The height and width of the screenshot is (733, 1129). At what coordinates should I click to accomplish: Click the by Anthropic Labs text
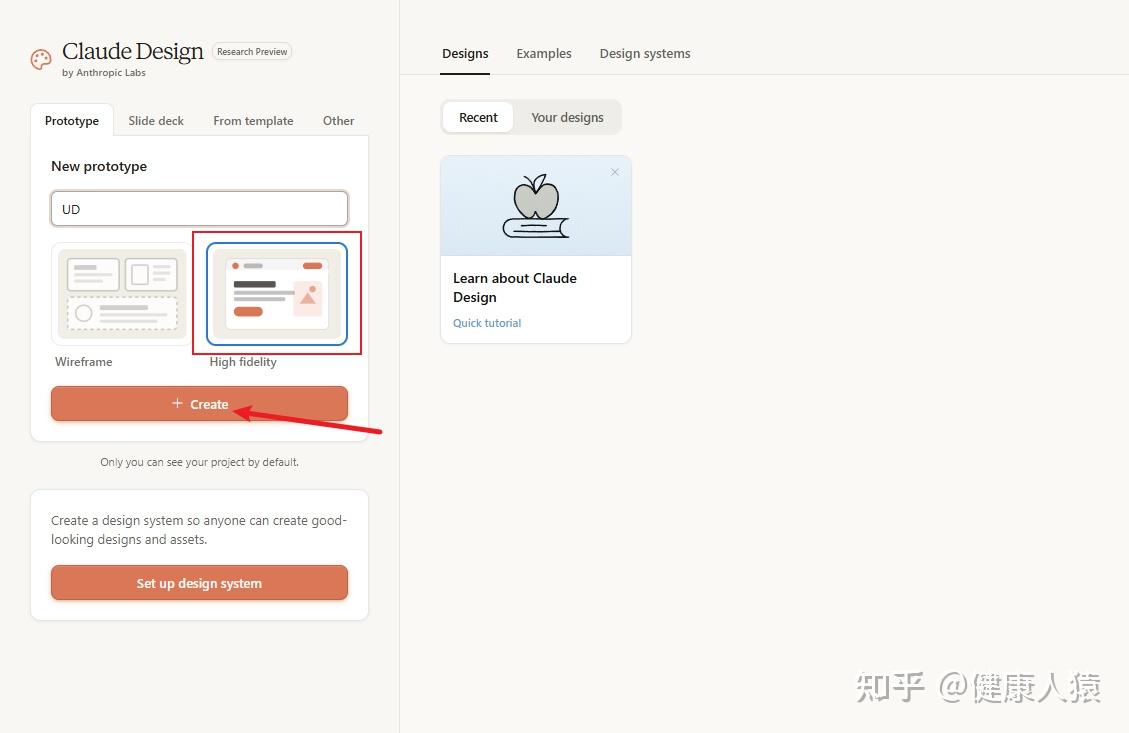pyautogui.click(x=104, y=73)
